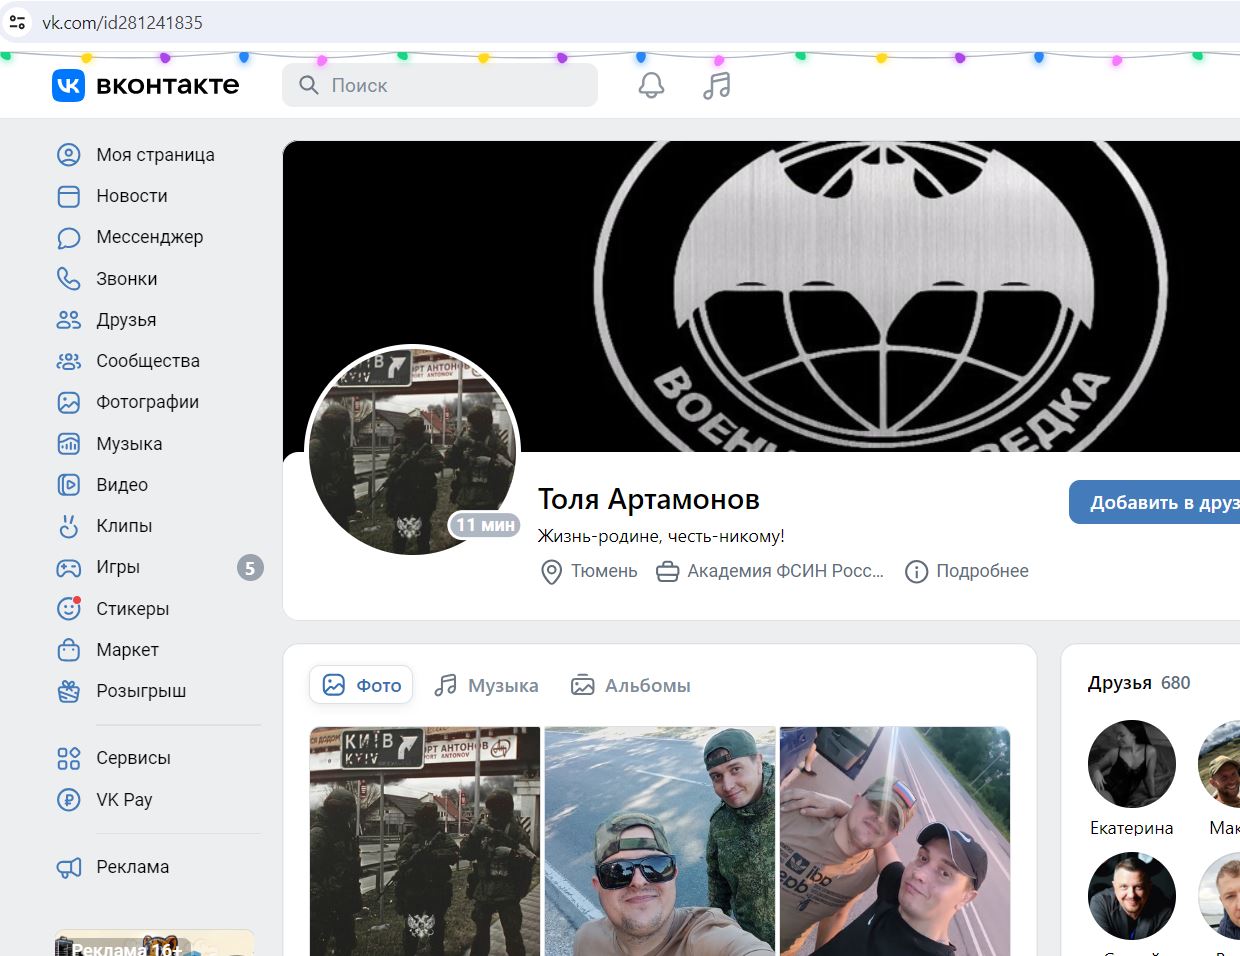
Task: Click Добавить в друзья button
Action: coord(1155,502)
